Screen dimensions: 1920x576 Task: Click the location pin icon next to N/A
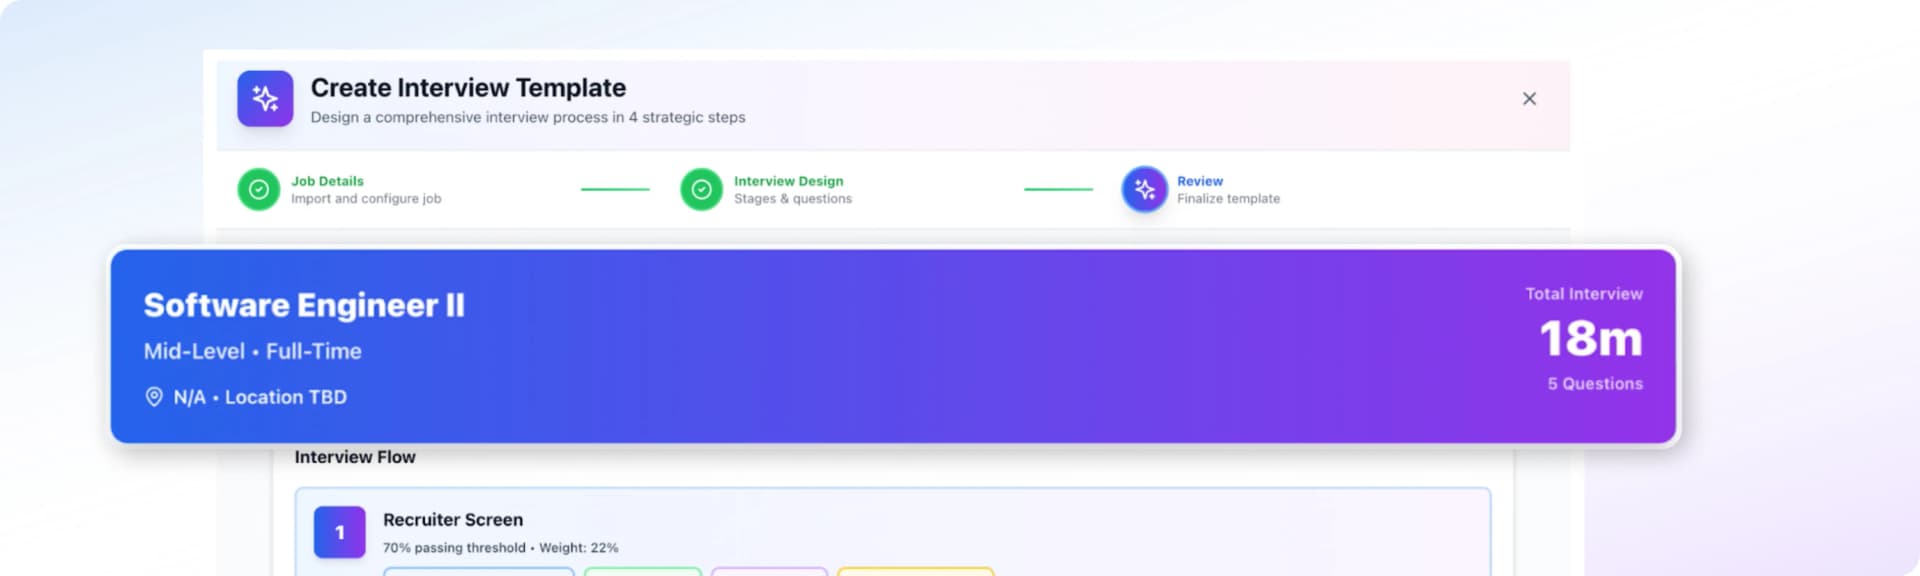(154, 397)
